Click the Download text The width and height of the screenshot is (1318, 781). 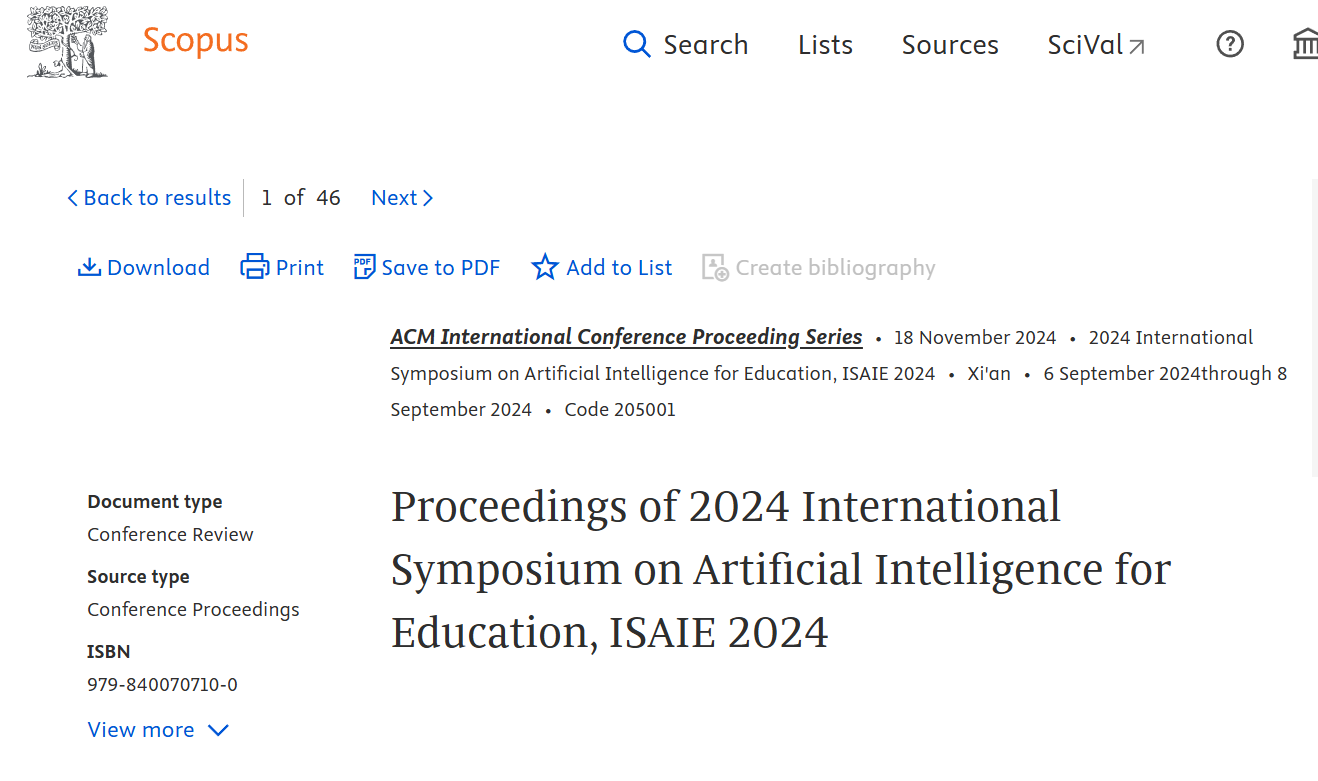click(x=158, y=268)
